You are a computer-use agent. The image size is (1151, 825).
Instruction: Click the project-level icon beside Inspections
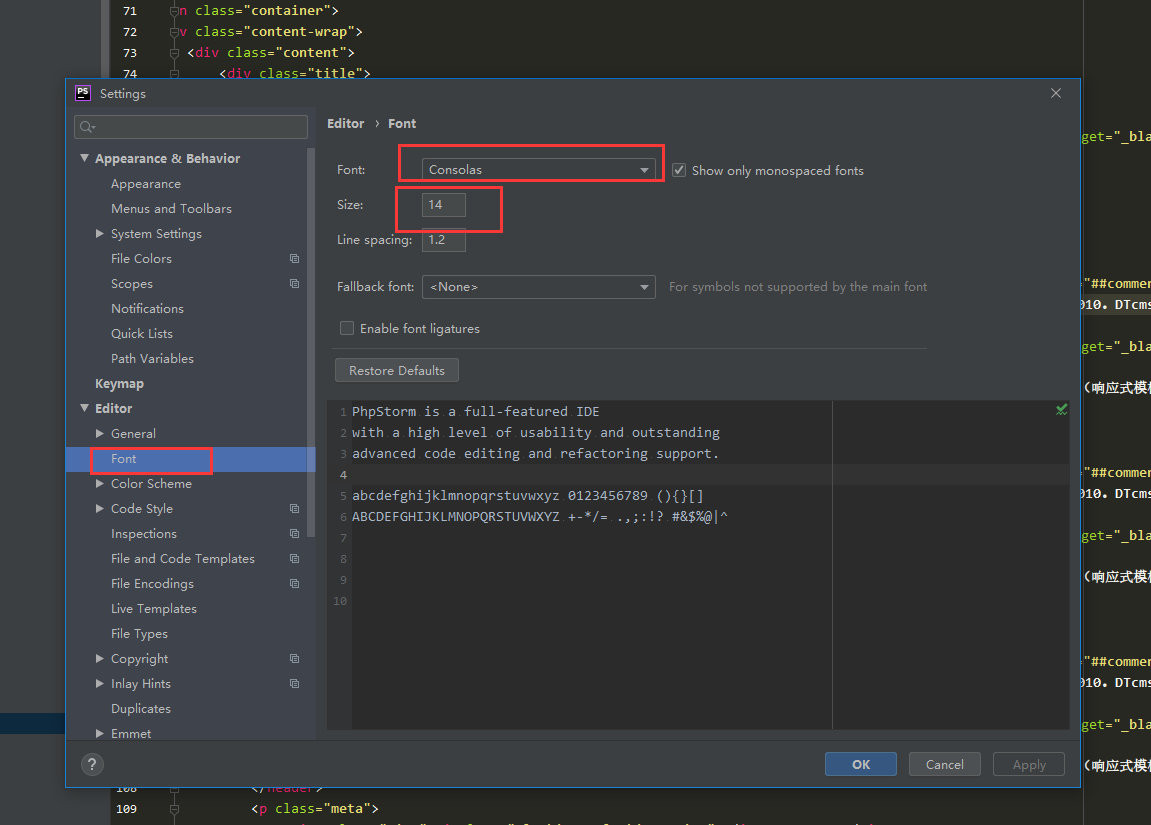tap(294, 534)
